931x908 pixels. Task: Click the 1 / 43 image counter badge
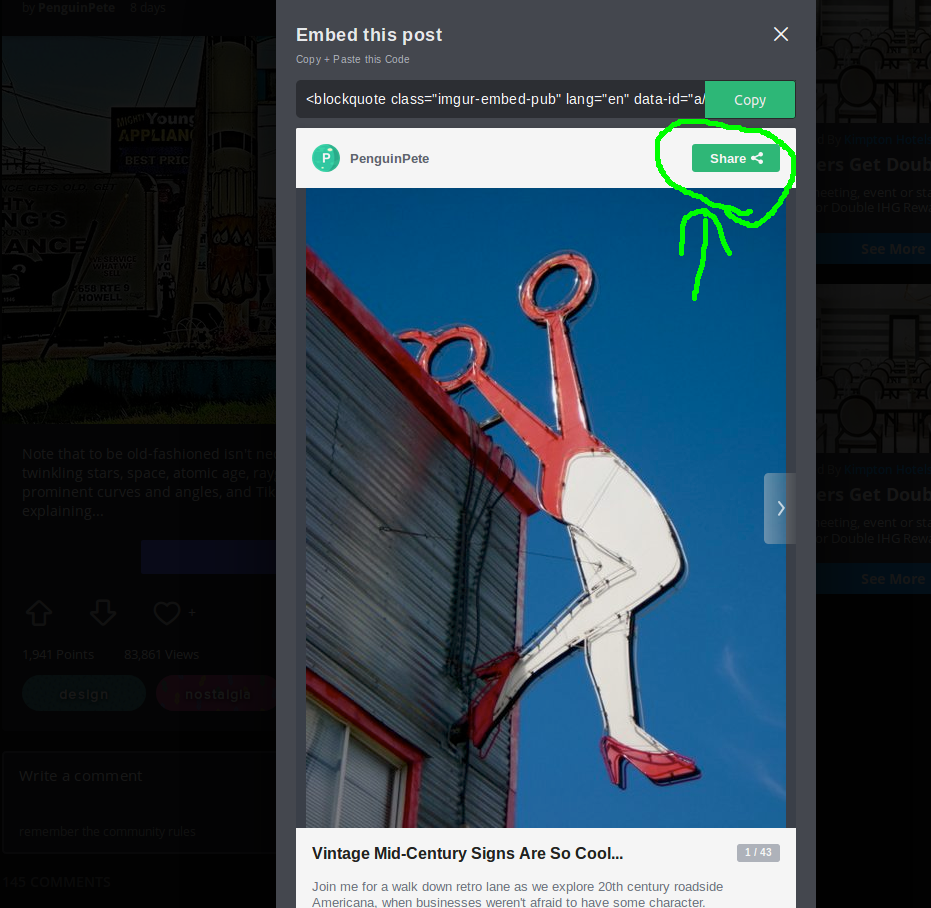click(758, 852)
